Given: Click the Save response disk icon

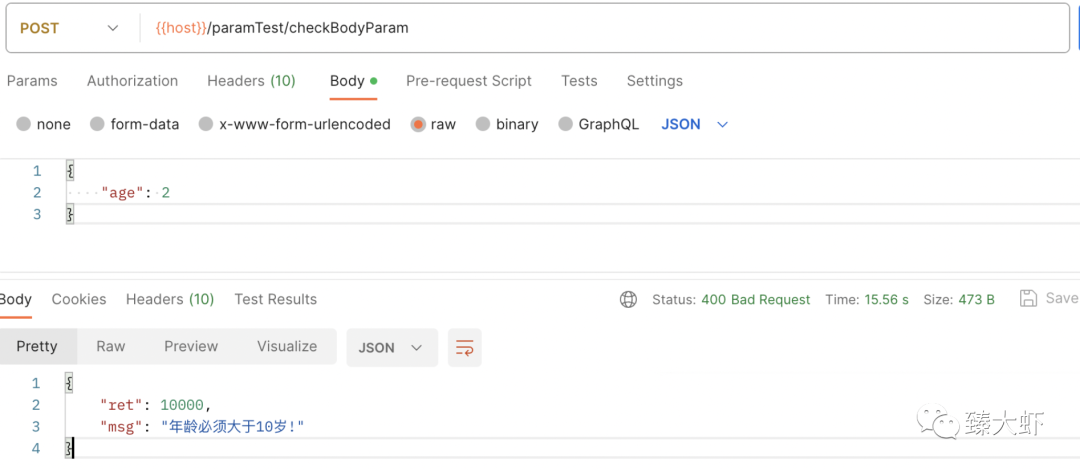Looking at the screenshot, I should coord(1028,298).
